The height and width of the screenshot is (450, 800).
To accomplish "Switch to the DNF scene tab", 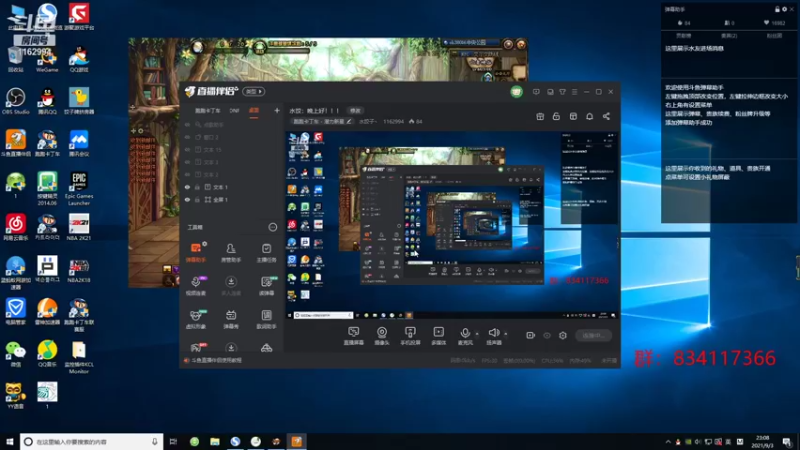I will (234, 111).
